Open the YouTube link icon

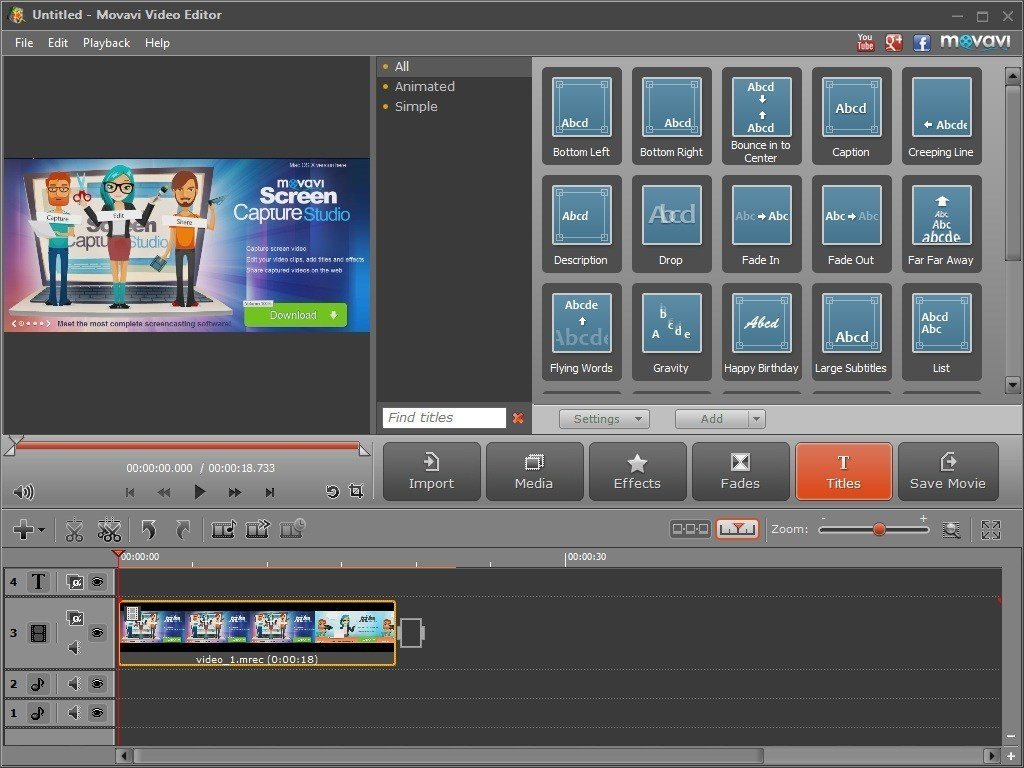[865, 42]
